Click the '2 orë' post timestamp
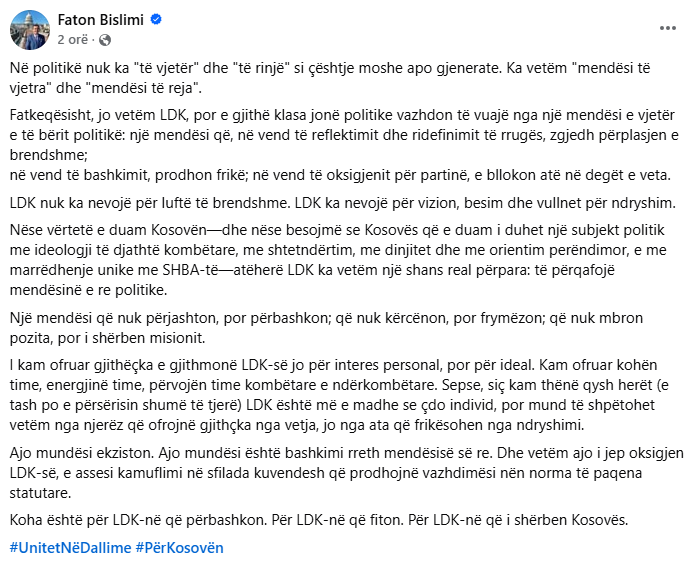This screenshot has width=684, height=563. (x=74, y=39)
